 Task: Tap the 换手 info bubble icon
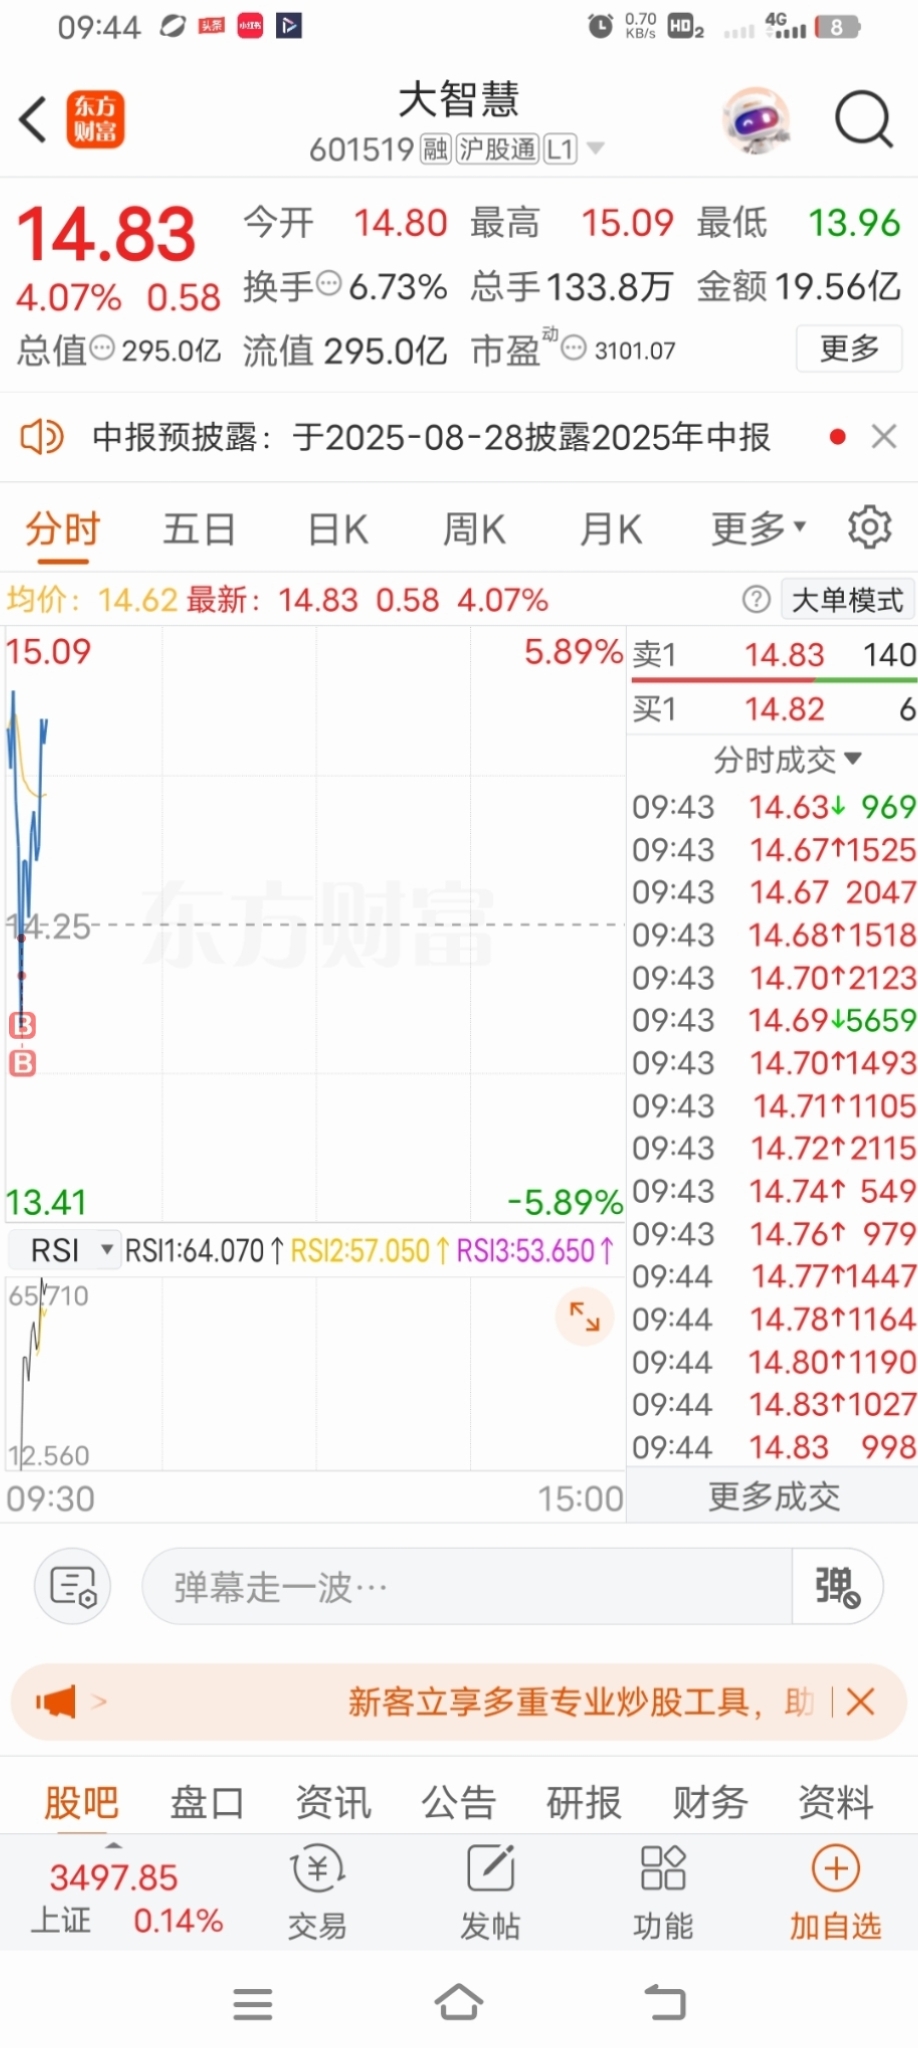[x=329, y=285]
